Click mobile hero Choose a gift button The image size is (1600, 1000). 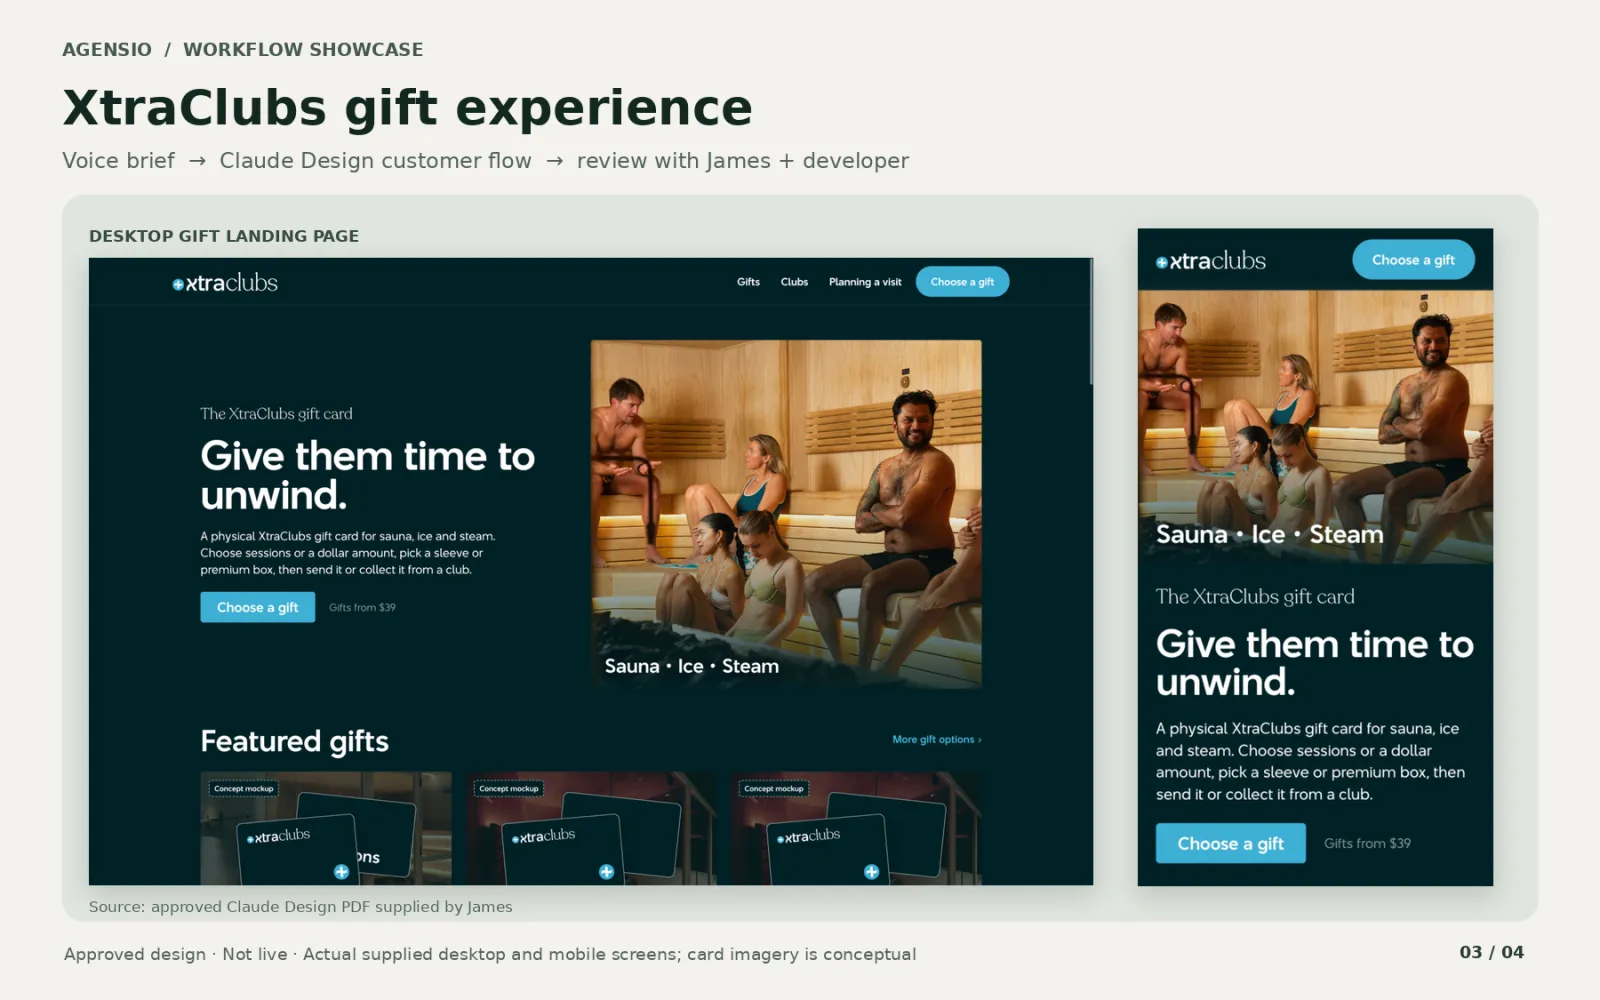pyautogui.click(x=1230, y=843)
